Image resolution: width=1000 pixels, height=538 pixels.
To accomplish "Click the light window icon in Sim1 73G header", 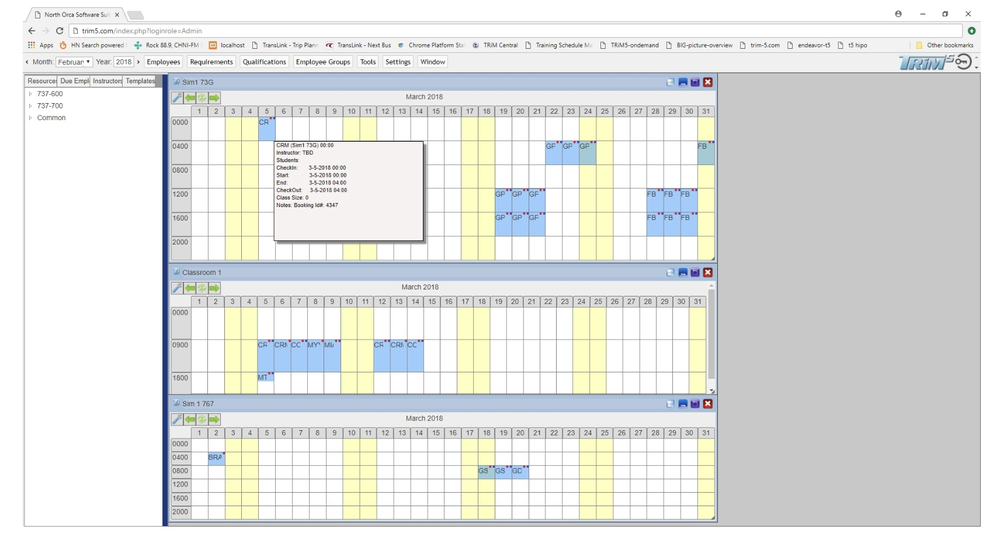I will (670, 82).
